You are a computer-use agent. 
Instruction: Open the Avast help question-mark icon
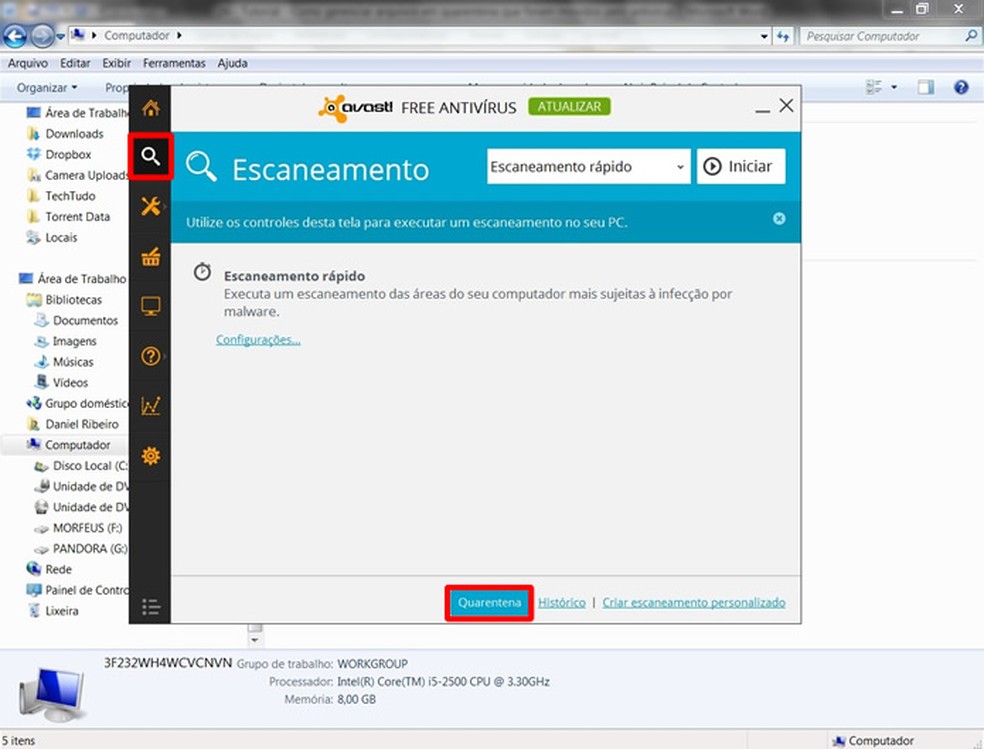coord(151,356)
